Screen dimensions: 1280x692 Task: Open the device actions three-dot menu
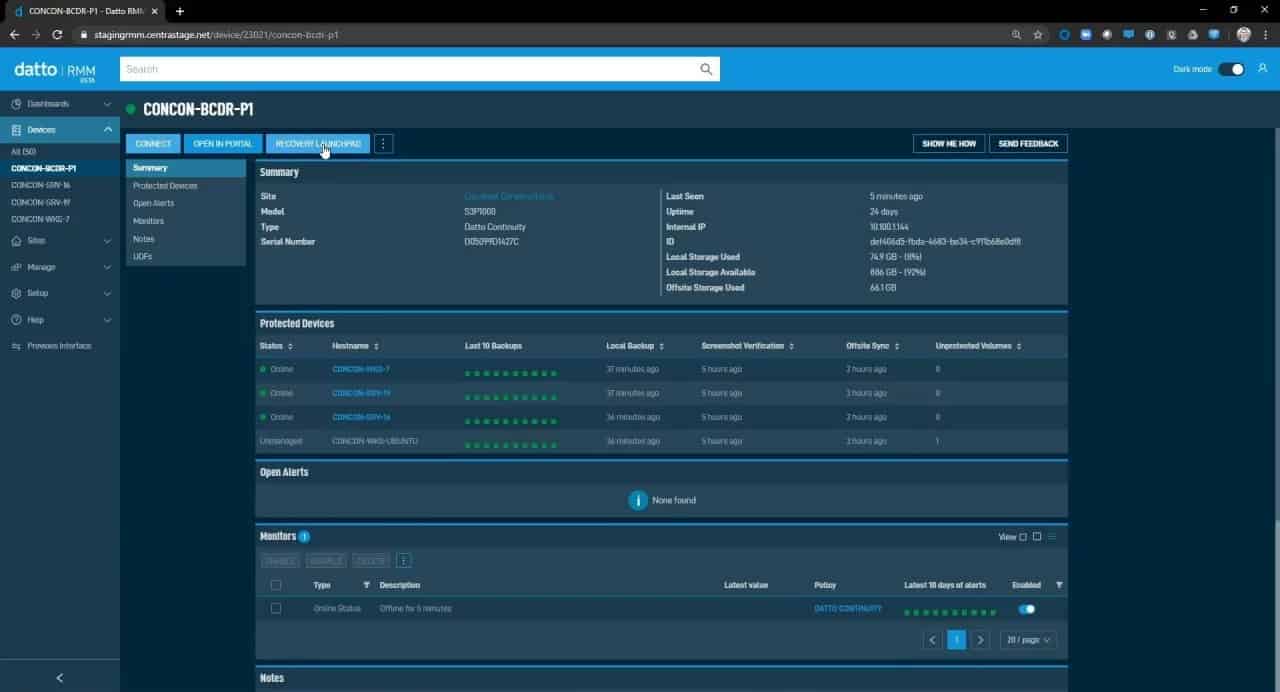pos(383,144)
